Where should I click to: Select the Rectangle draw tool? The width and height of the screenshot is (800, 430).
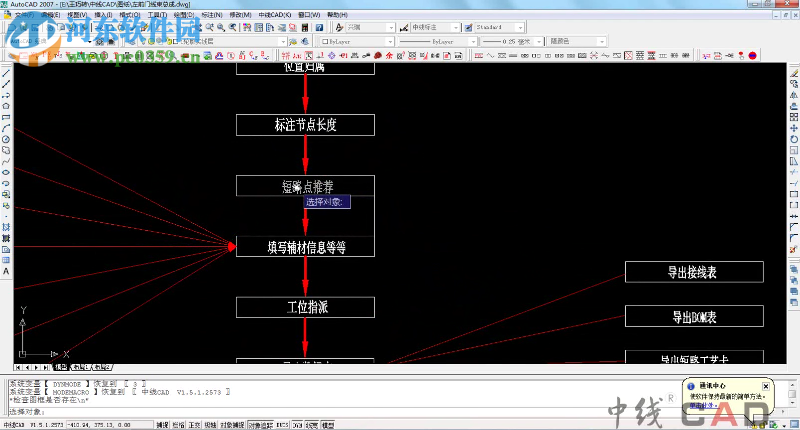[x=6, y=117]
